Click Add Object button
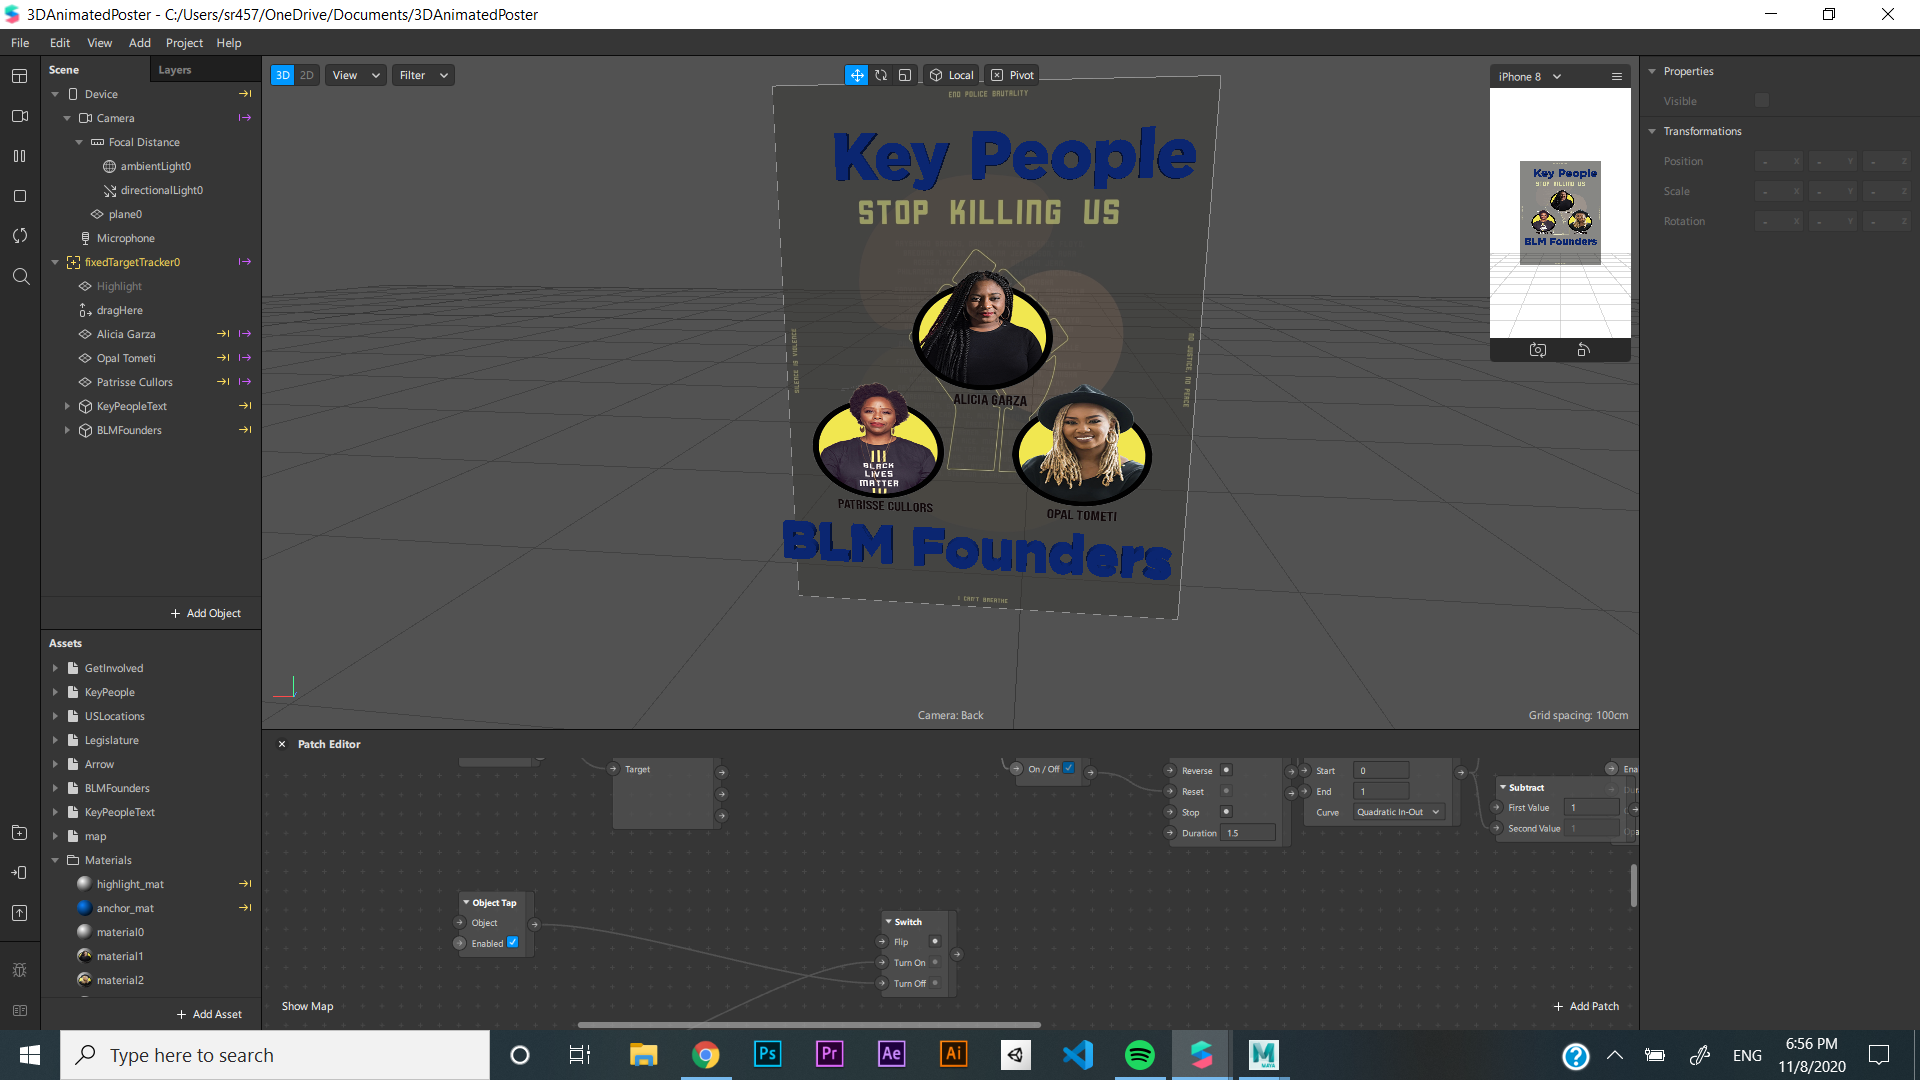Screen dimensions: 1920x1080 206,613
